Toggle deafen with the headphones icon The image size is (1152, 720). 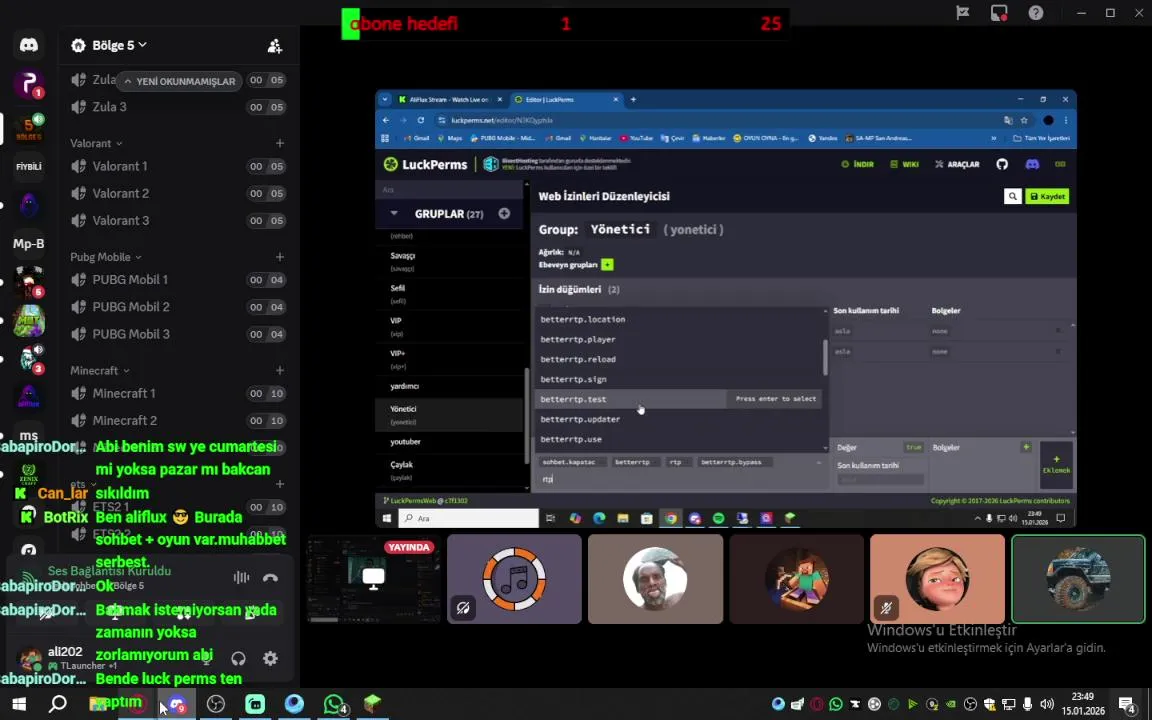[238, 658]
